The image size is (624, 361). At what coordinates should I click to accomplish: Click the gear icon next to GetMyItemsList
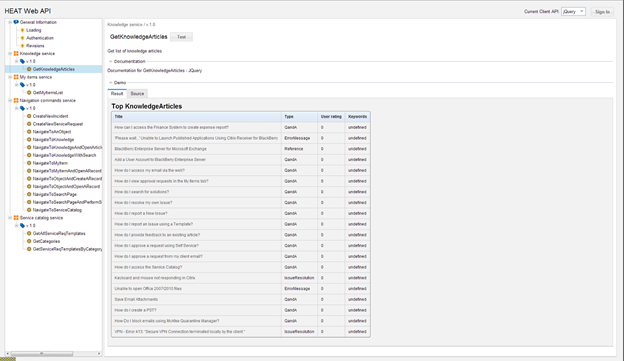coord(29,93)
